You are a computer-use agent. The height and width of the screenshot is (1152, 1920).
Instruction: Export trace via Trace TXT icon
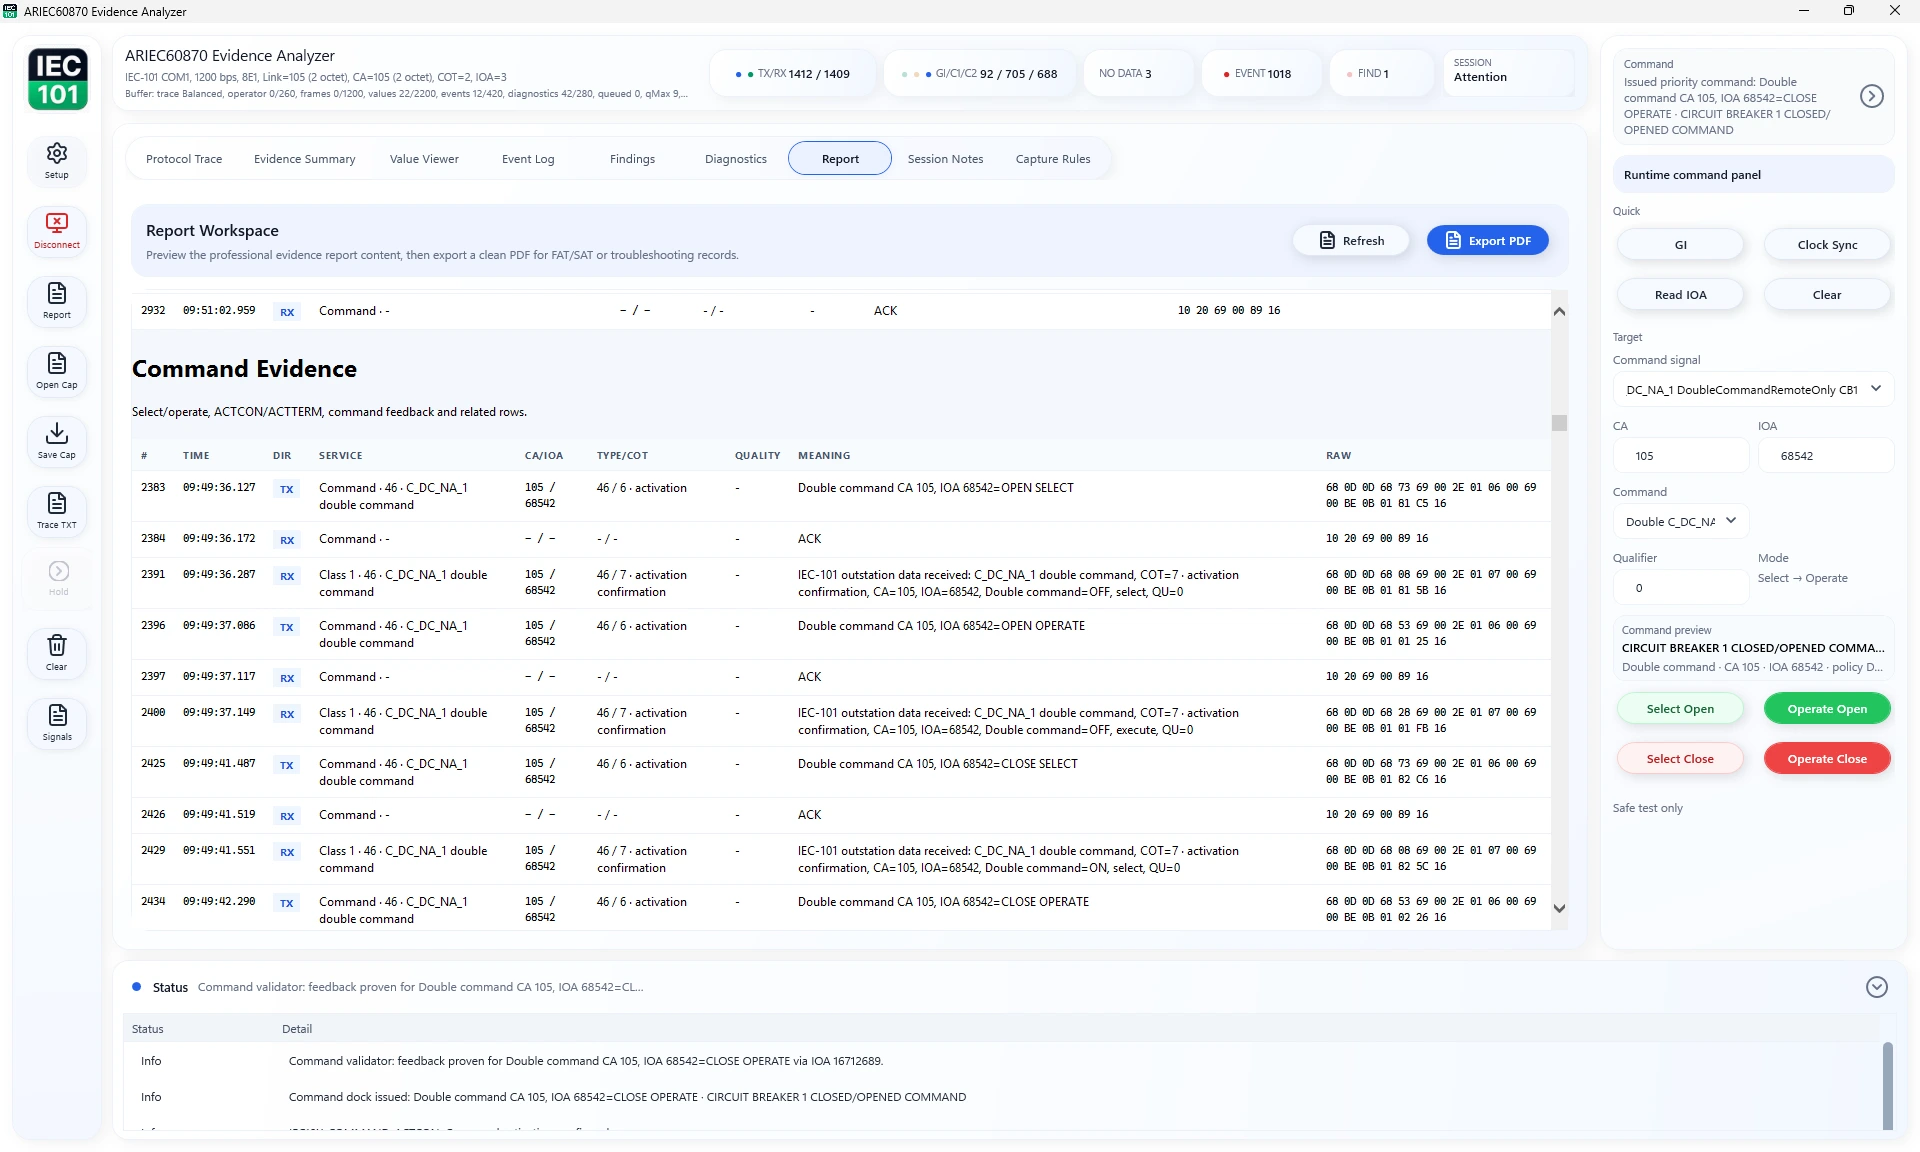tap(57, 511)
